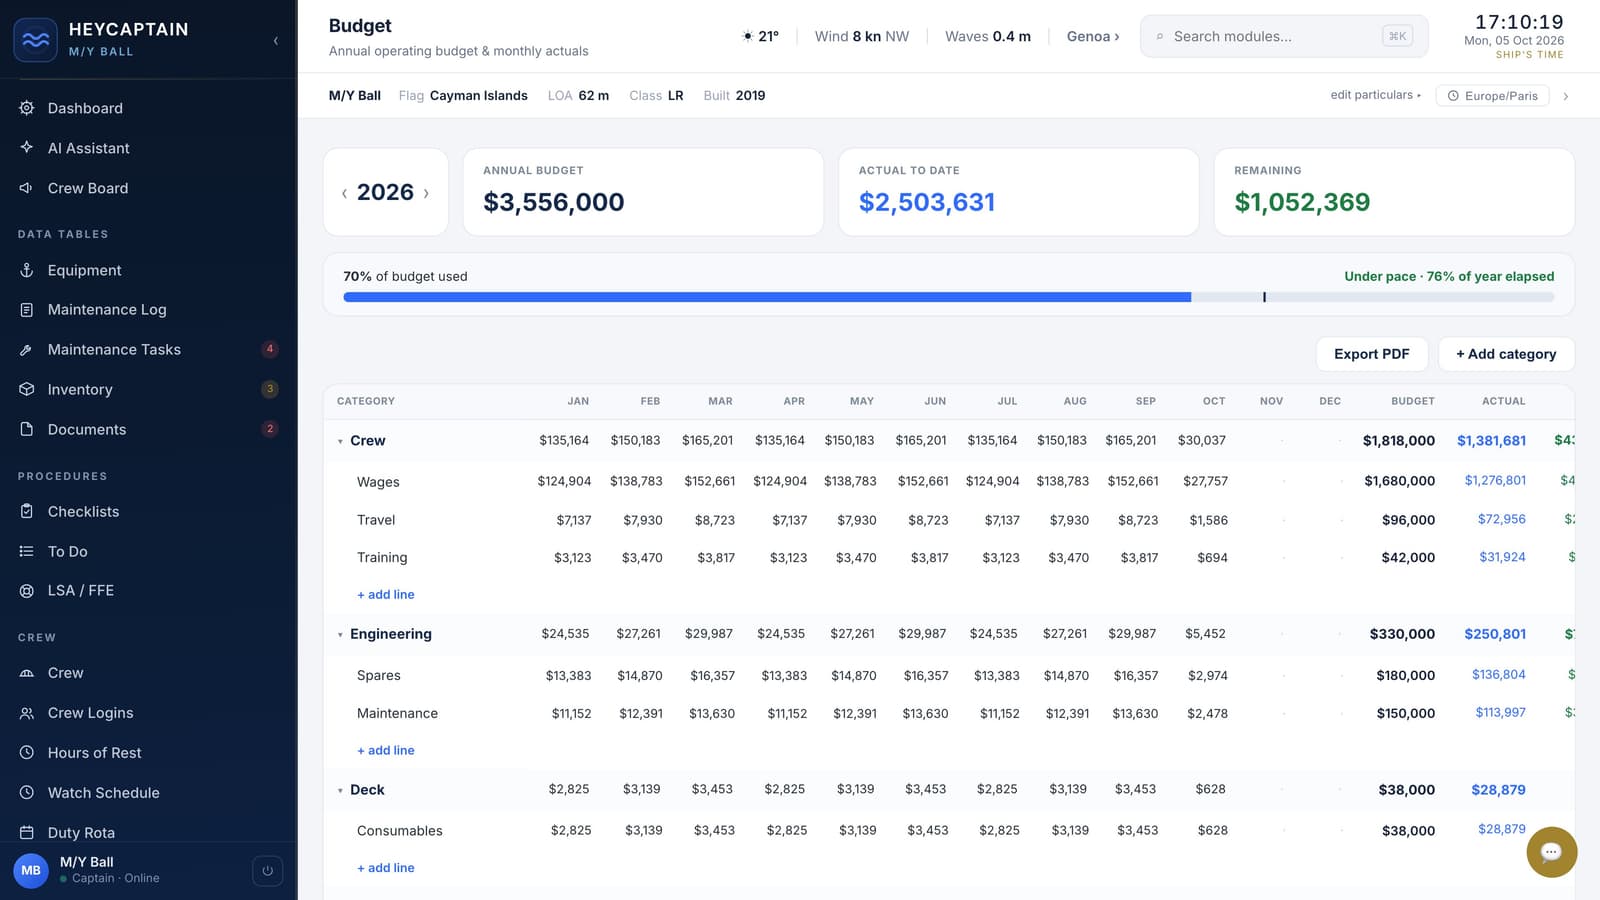
Task: Collapse the Engineering budget category
Action: 340,635
